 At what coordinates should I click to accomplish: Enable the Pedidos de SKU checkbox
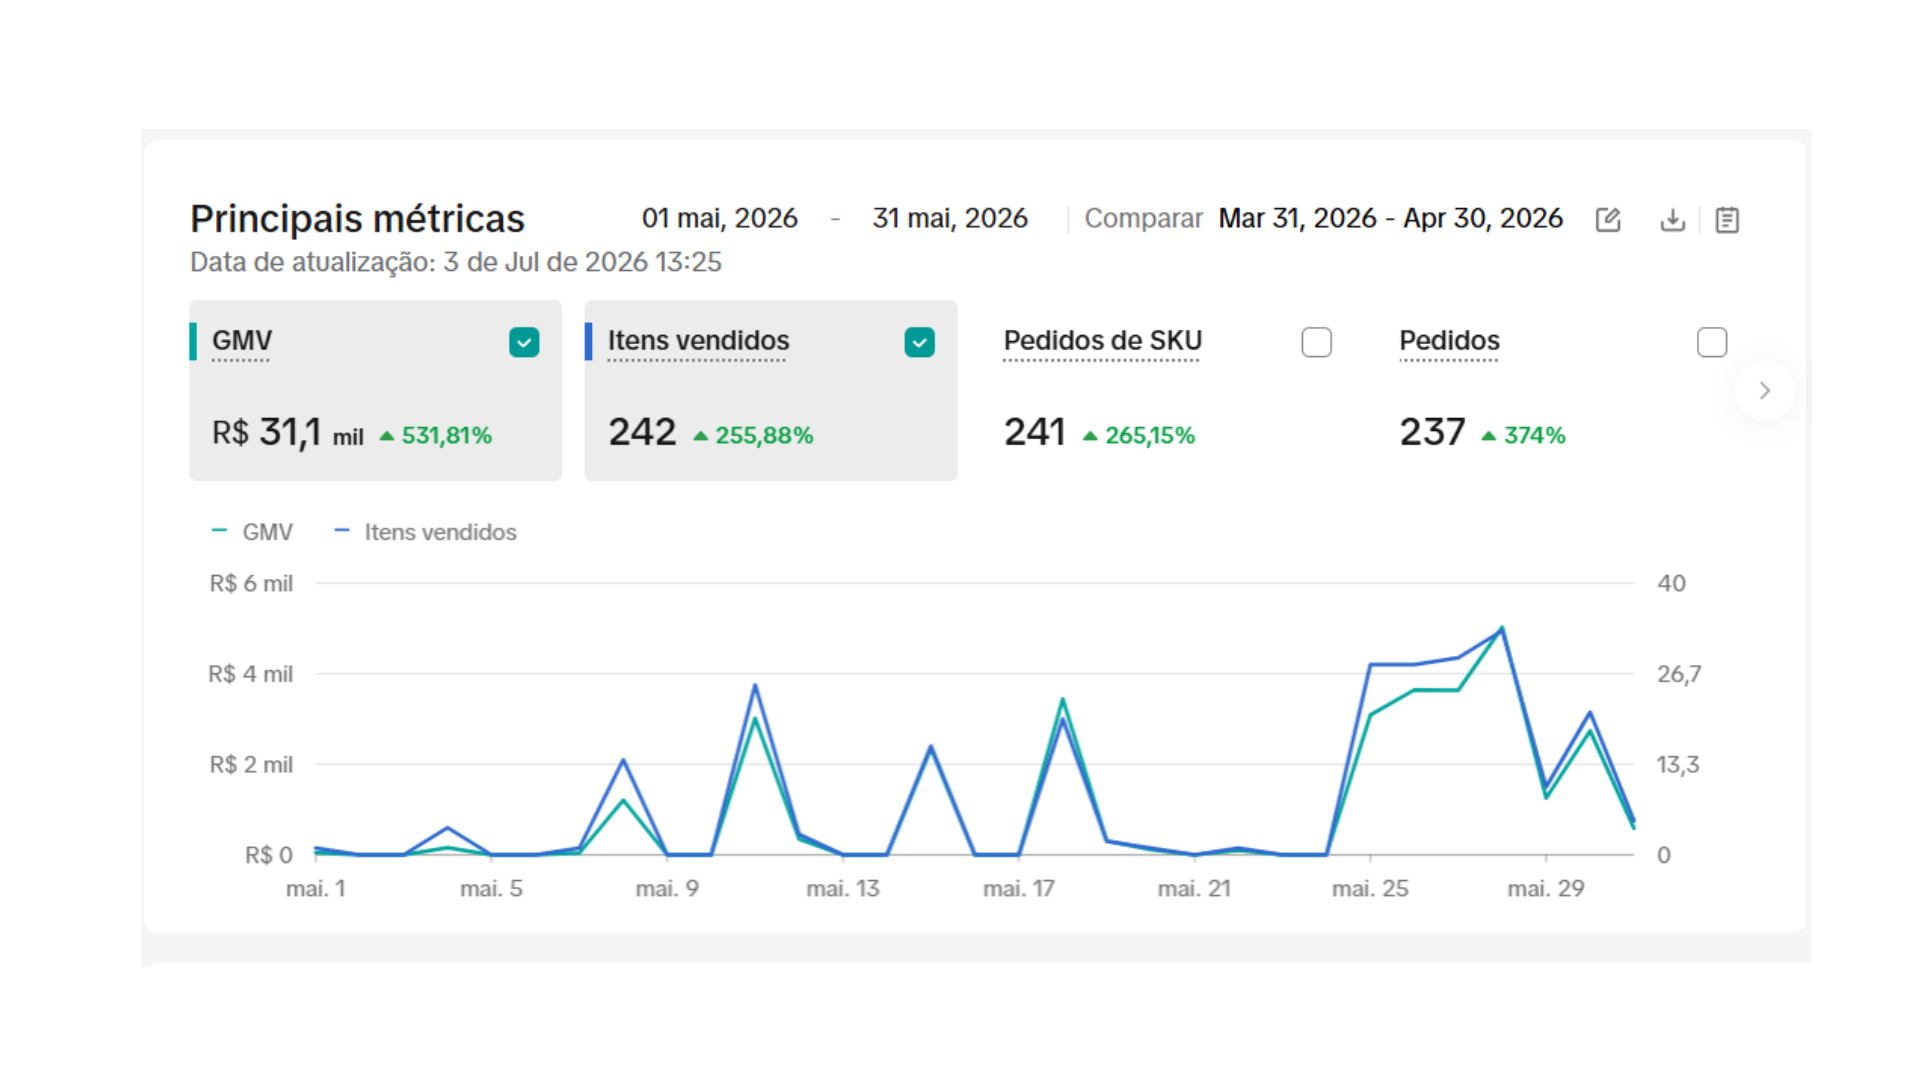pos(1316,343)
